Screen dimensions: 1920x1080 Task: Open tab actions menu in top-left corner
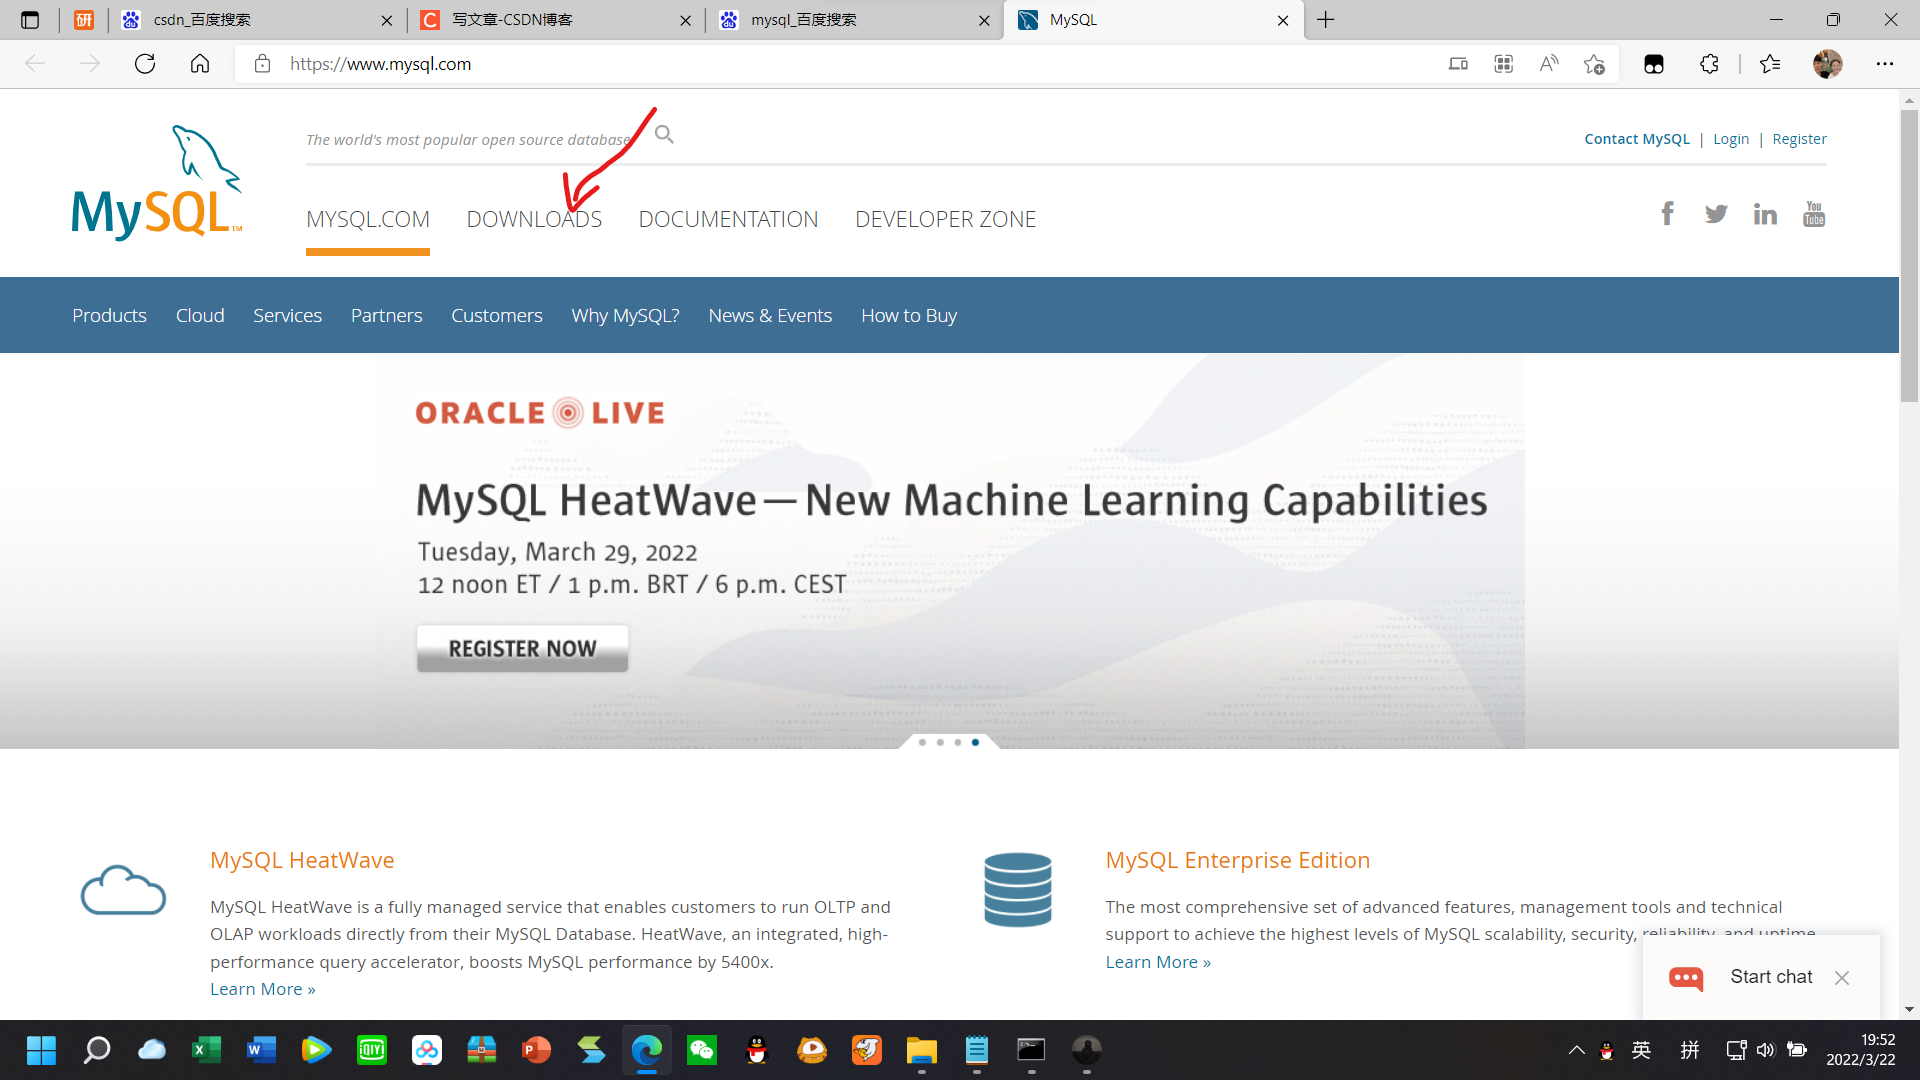click(30, 19)
